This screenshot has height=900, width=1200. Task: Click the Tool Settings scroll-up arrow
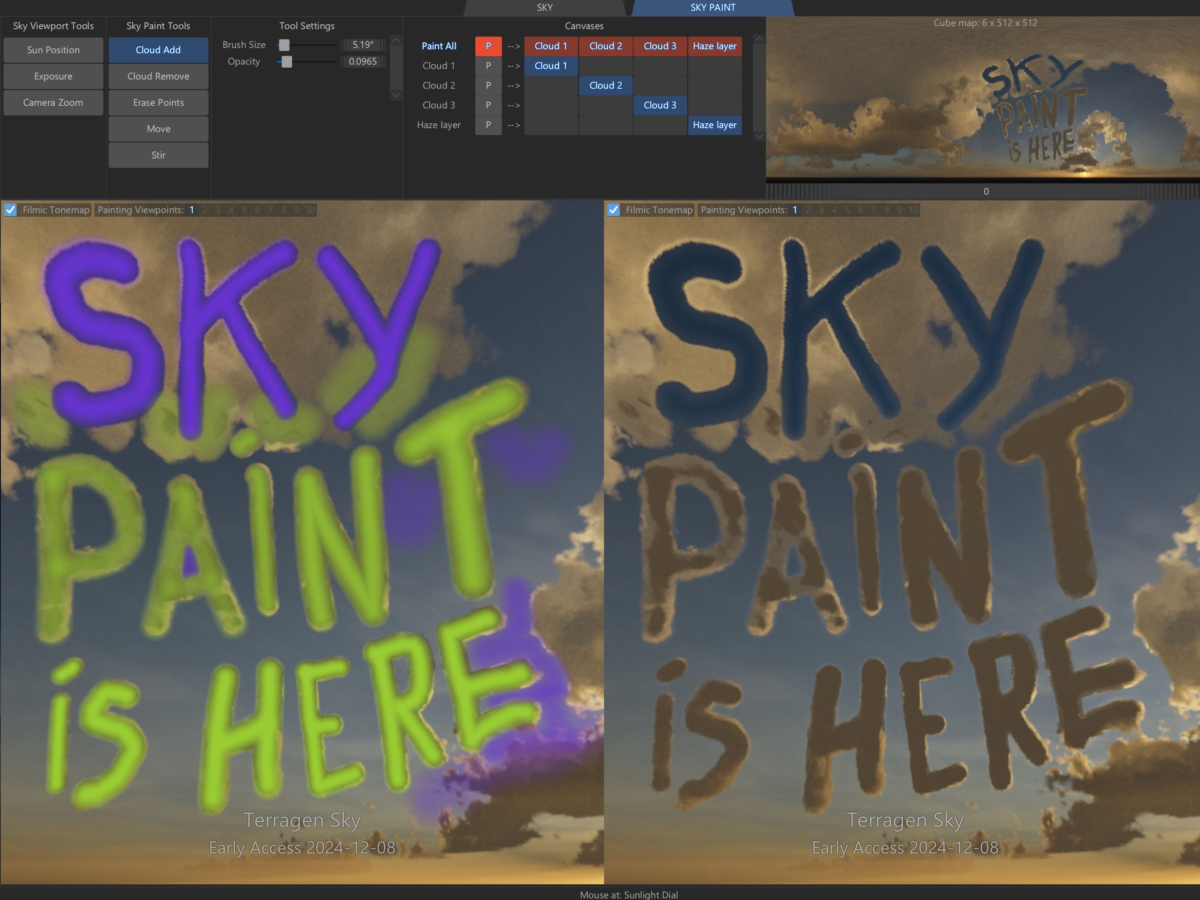point(396,39)
